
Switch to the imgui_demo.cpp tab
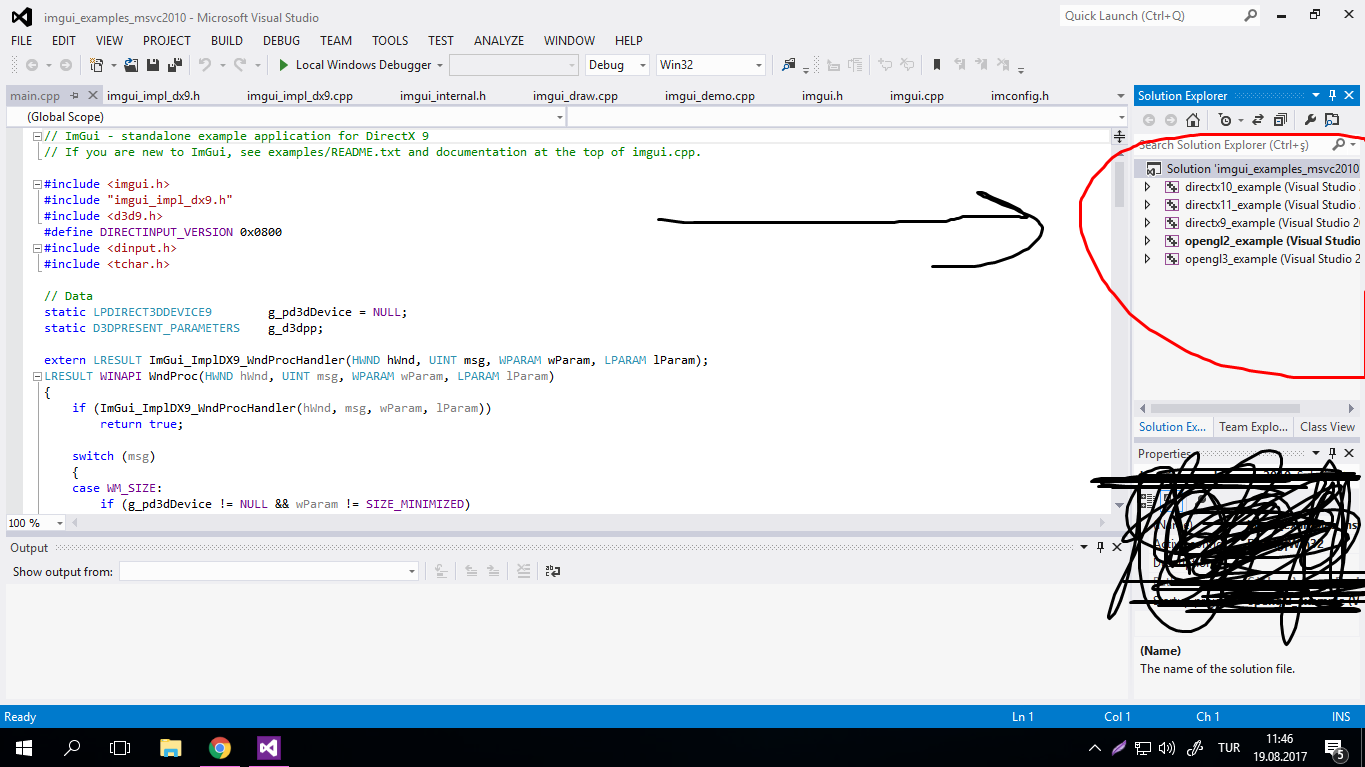click(x=710, y=96)
